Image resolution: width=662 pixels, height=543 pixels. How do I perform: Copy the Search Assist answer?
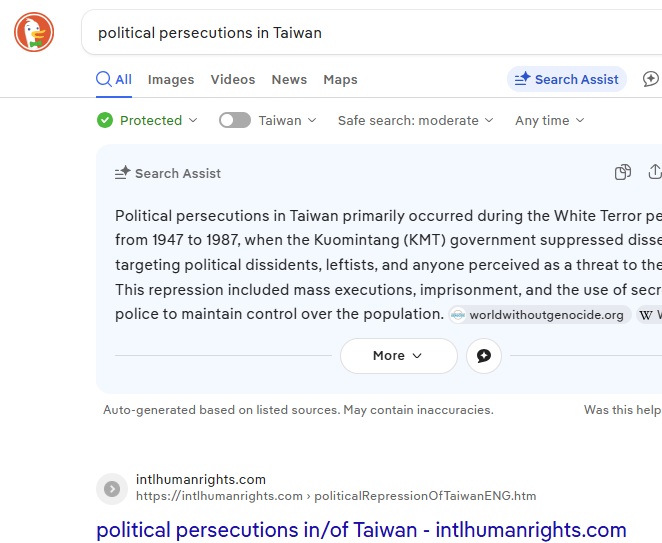(x=623, y=172)
